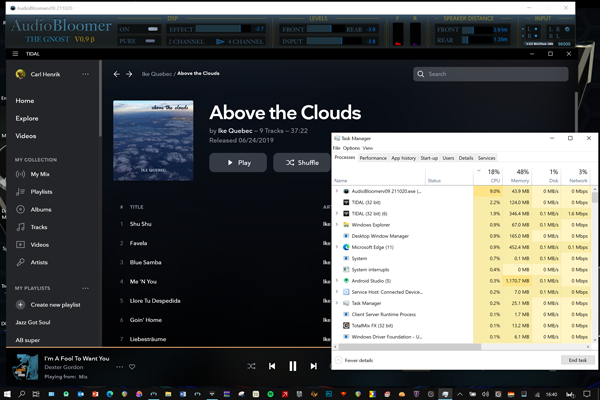Expand the Windows Explorer process row
This screenshot has height=400, width=600.
pos(337,225)
